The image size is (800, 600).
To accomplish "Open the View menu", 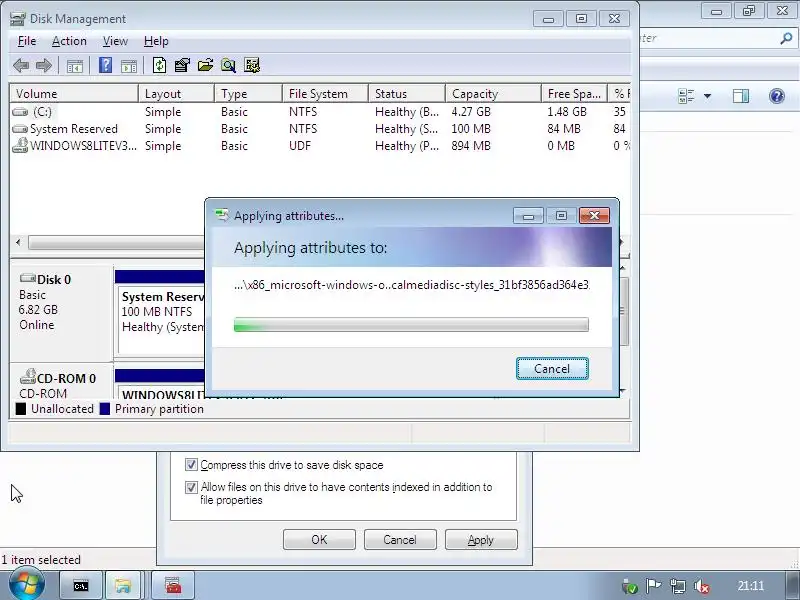I will [x=115, y=41].
